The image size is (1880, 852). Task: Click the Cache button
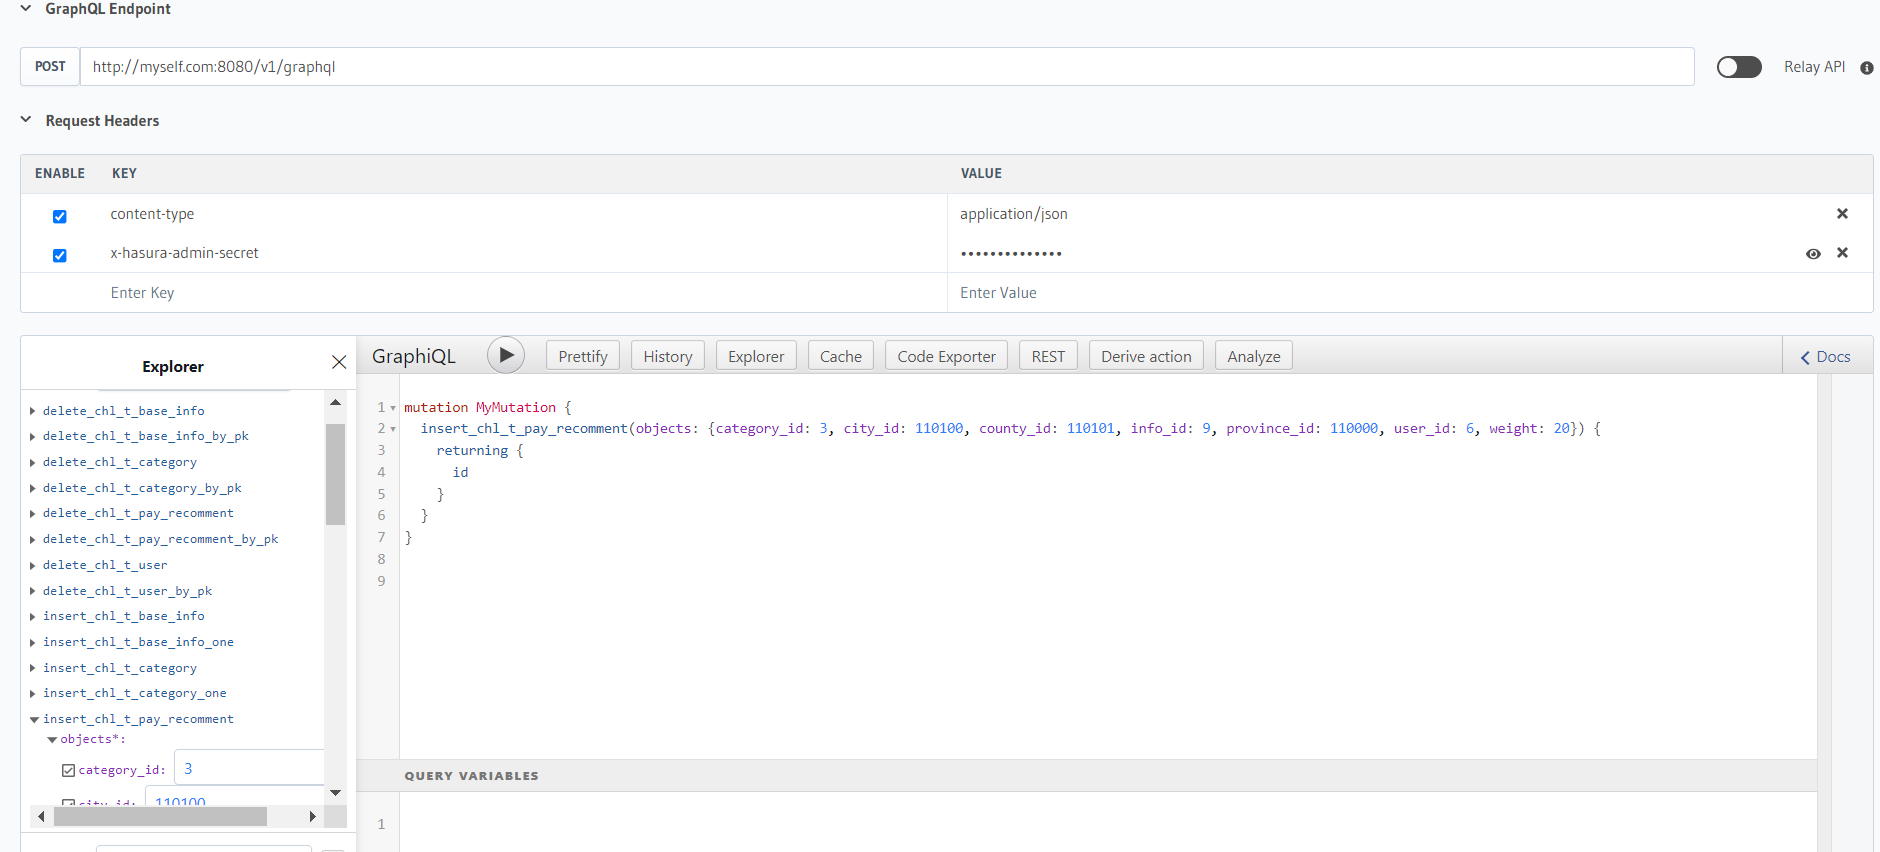841,356
